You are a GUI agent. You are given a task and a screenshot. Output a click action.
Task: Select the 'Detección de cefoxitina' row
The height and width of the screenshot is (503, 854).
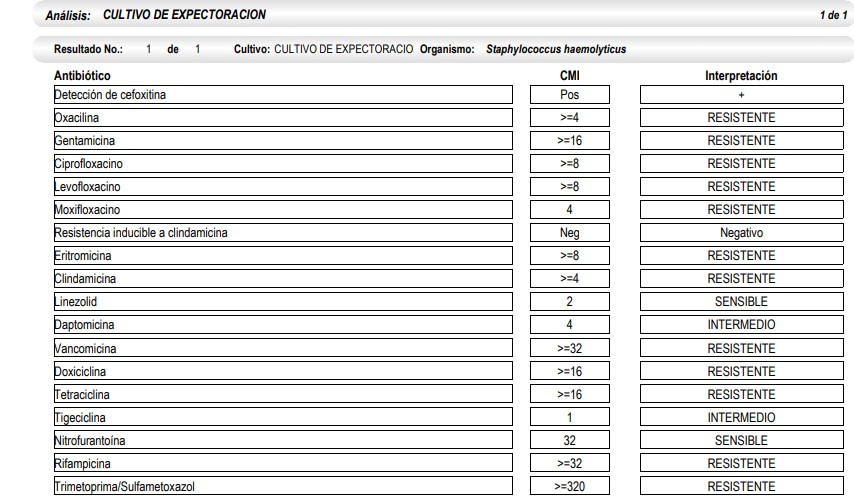coord(283,95)
